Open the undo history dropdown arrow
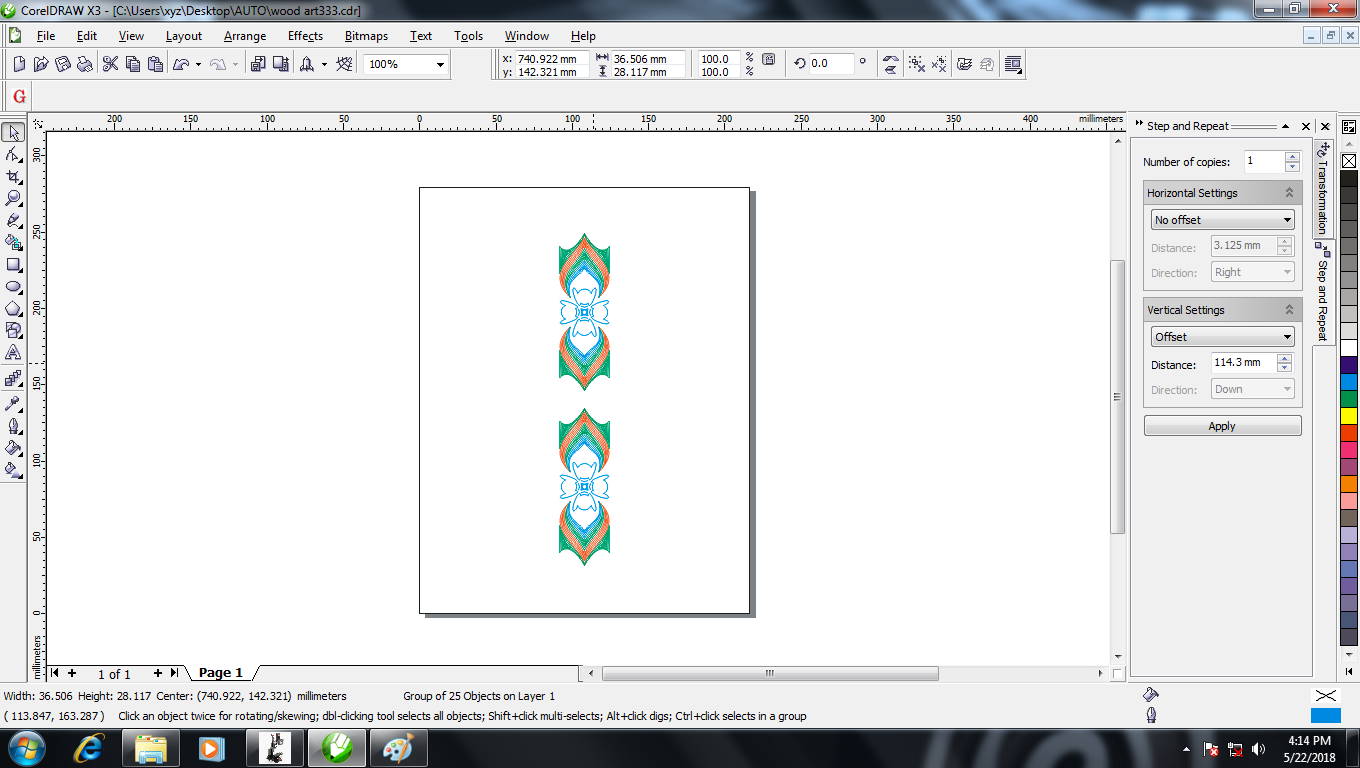1360x768 pixels. [x=198, y=64]
